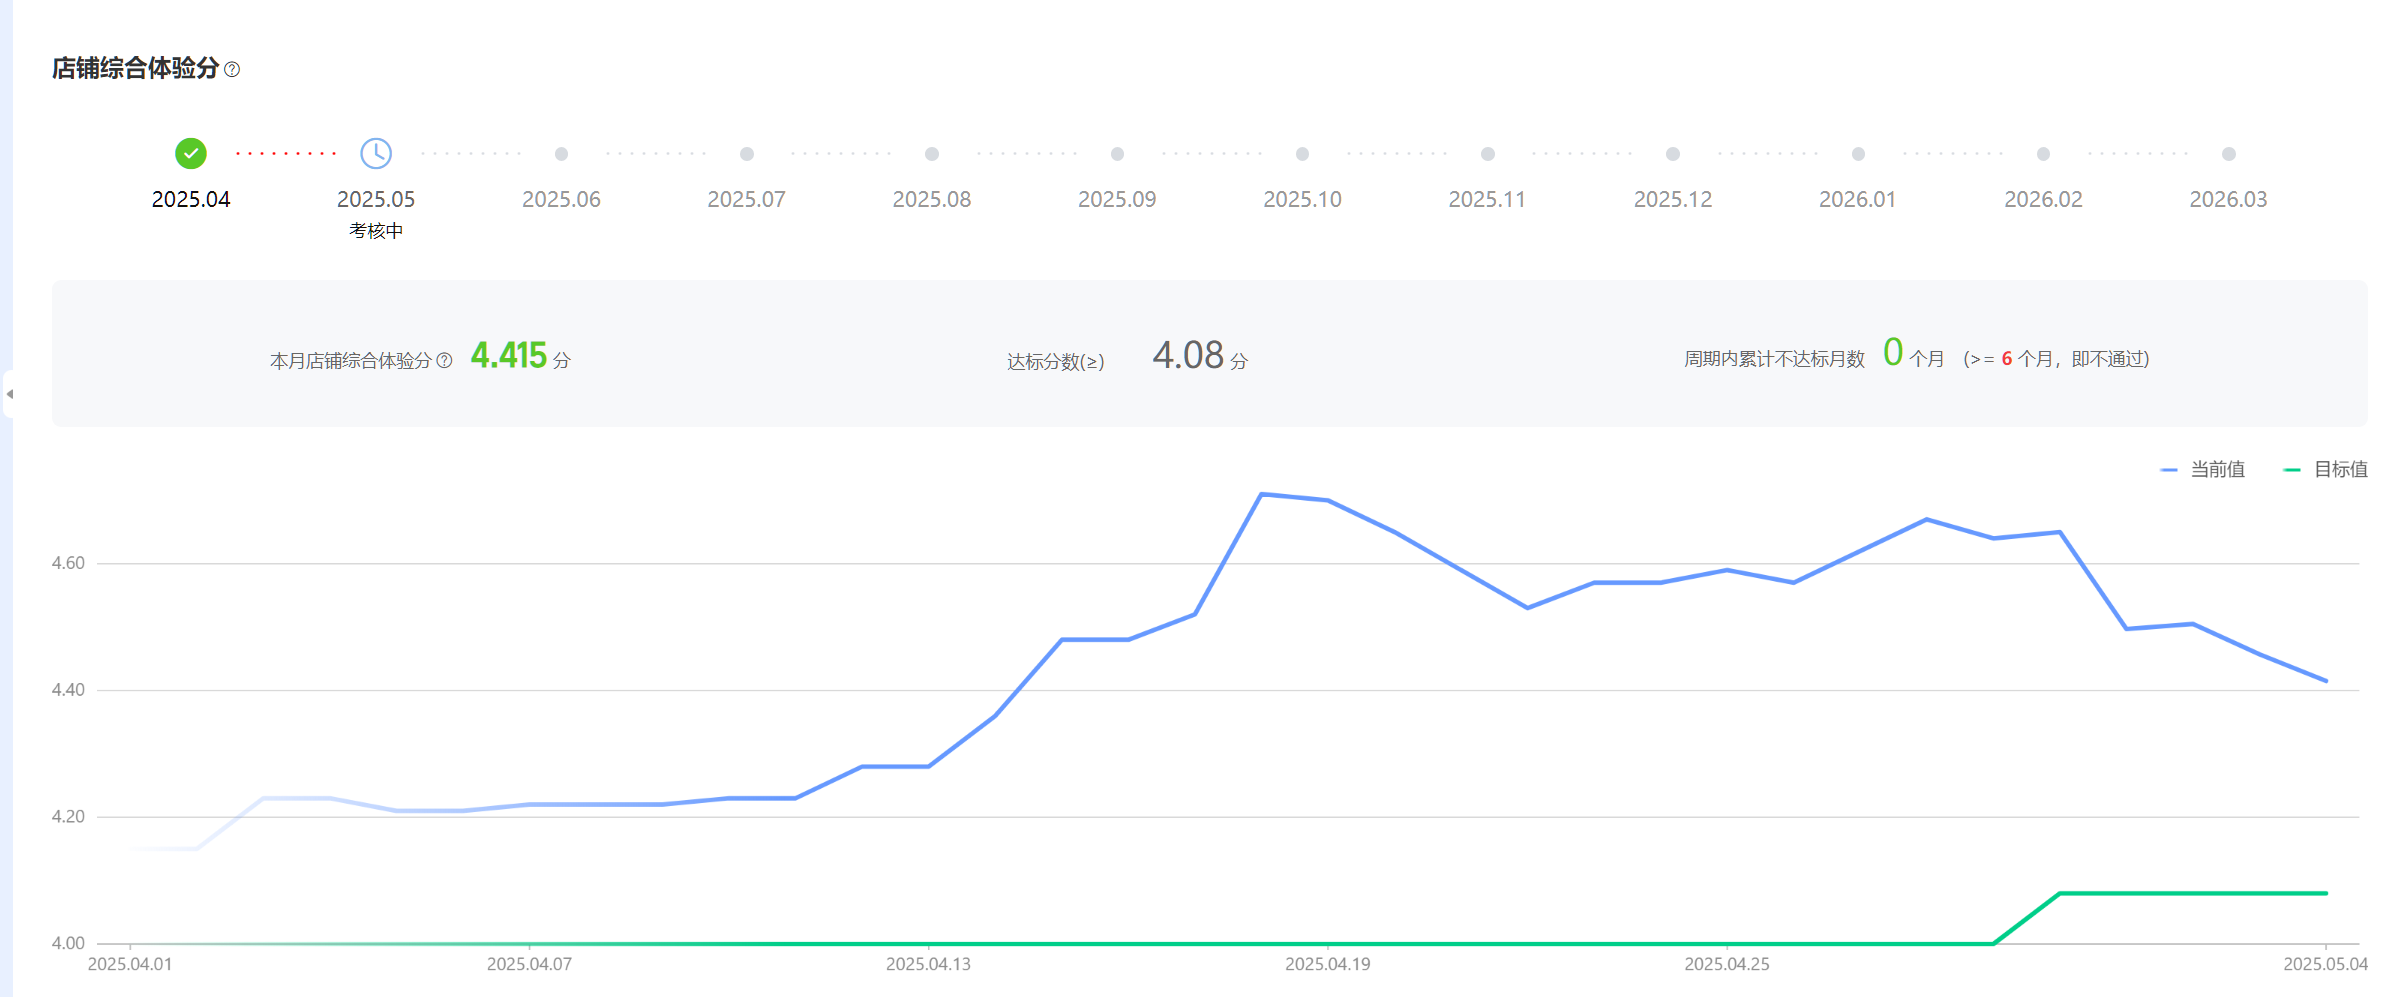Select the 2025.06 timeline dot
Screen dimensions: 2394x997
[x=561, y=154]
